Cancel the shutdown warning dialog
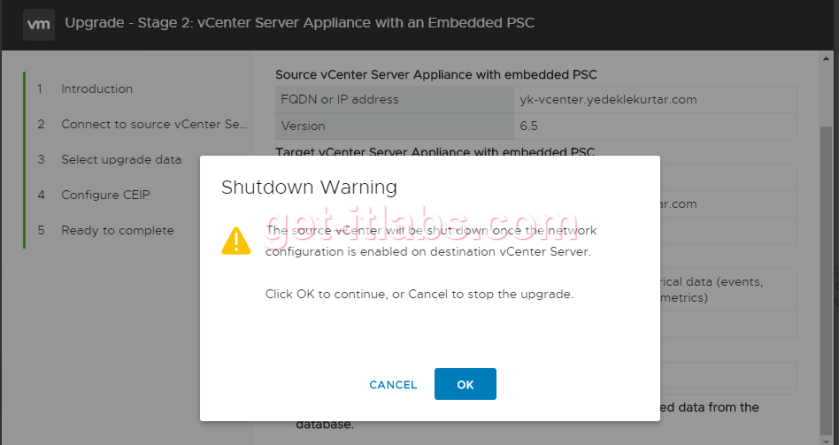Image resolution: width=839 pixels, height=445 pixels. pos(393,385)
